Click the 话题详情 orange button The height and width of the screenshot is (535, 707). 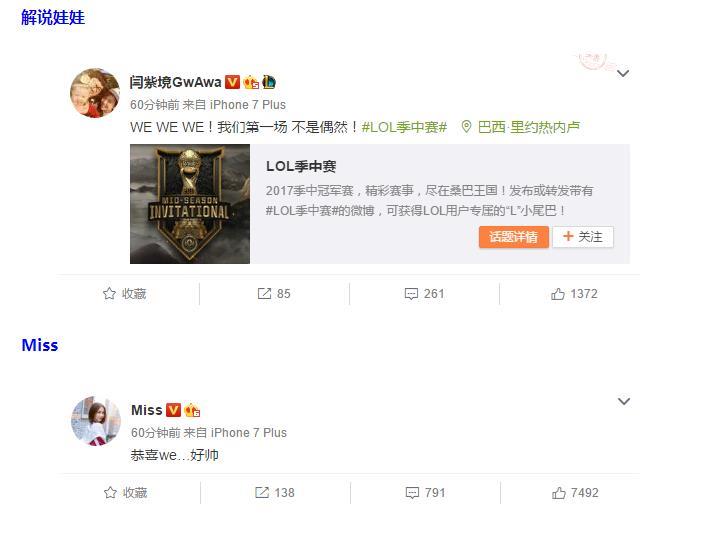(514, 237)
